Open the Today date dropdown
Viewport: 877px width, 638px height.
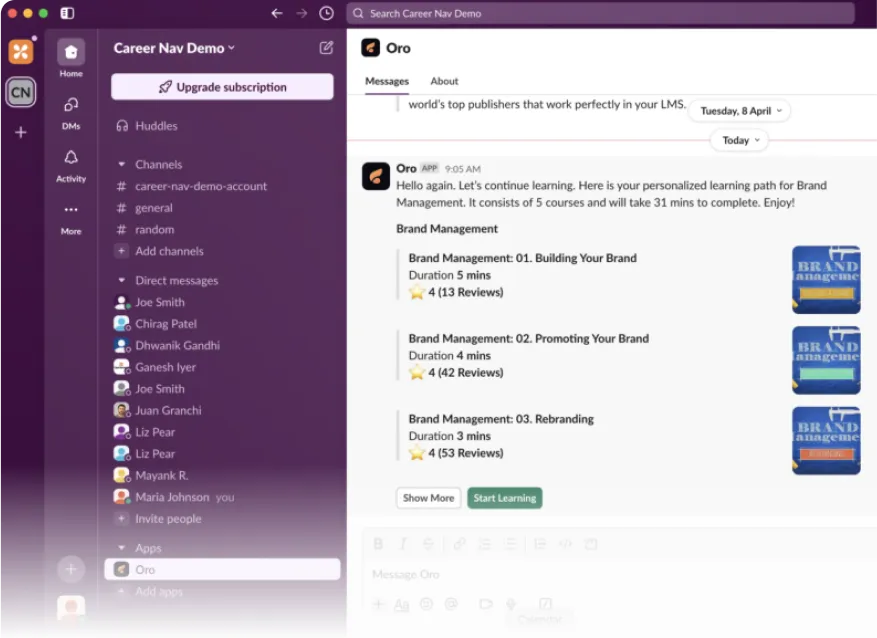pos(739,140)
